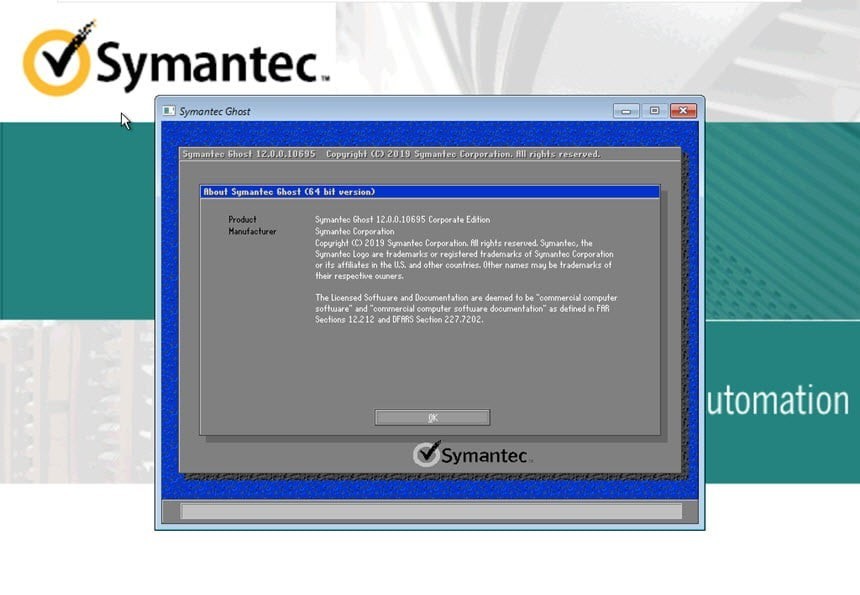Click the Product label in the About dialog
This screenshot has width=860, height=595.
(241, 219)
